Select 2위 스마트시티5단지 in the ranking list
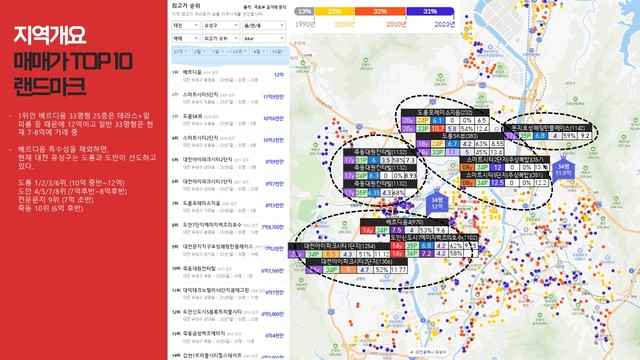Viewport: 640px width, 360px height. click(x=228, y=98)
